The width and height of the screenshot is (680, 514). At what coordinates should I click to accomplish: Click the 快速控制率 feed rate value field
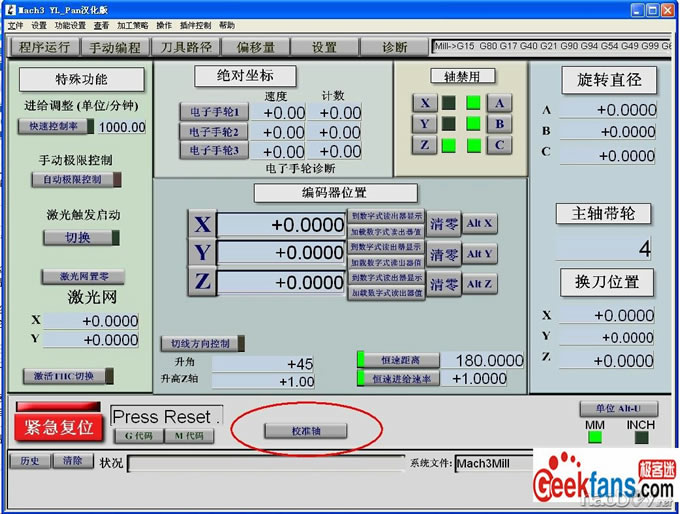(121, 127)
